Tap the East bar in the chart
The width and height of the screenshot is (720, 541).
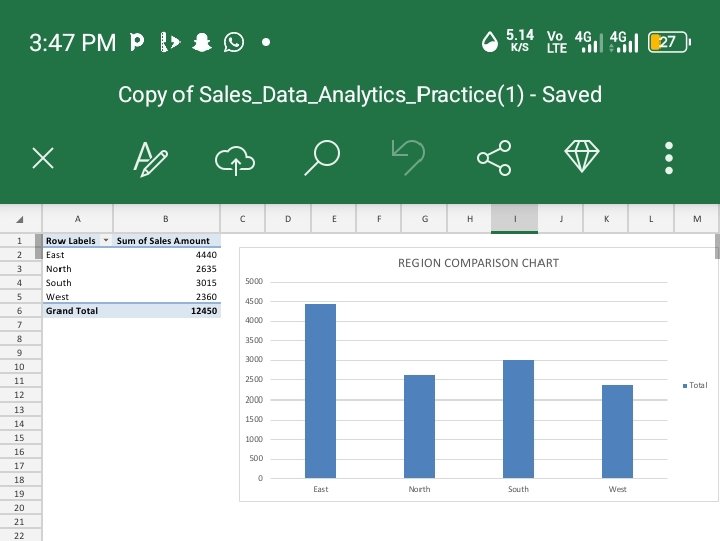pyautogui.click(x=321, y=391)
